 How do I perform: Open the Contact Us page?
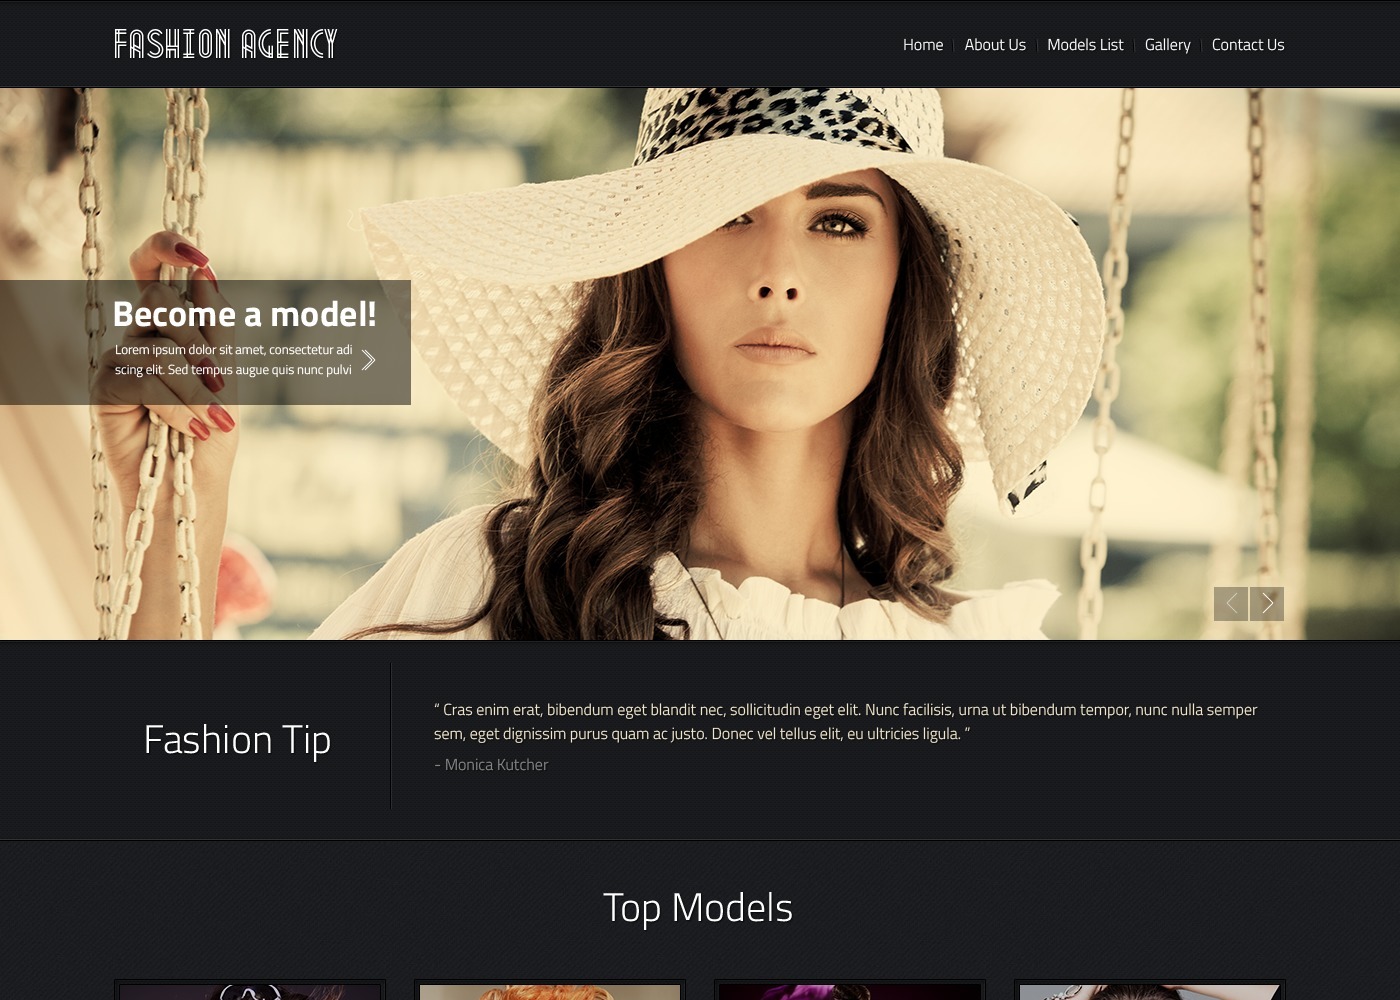tap(1247, 45)
